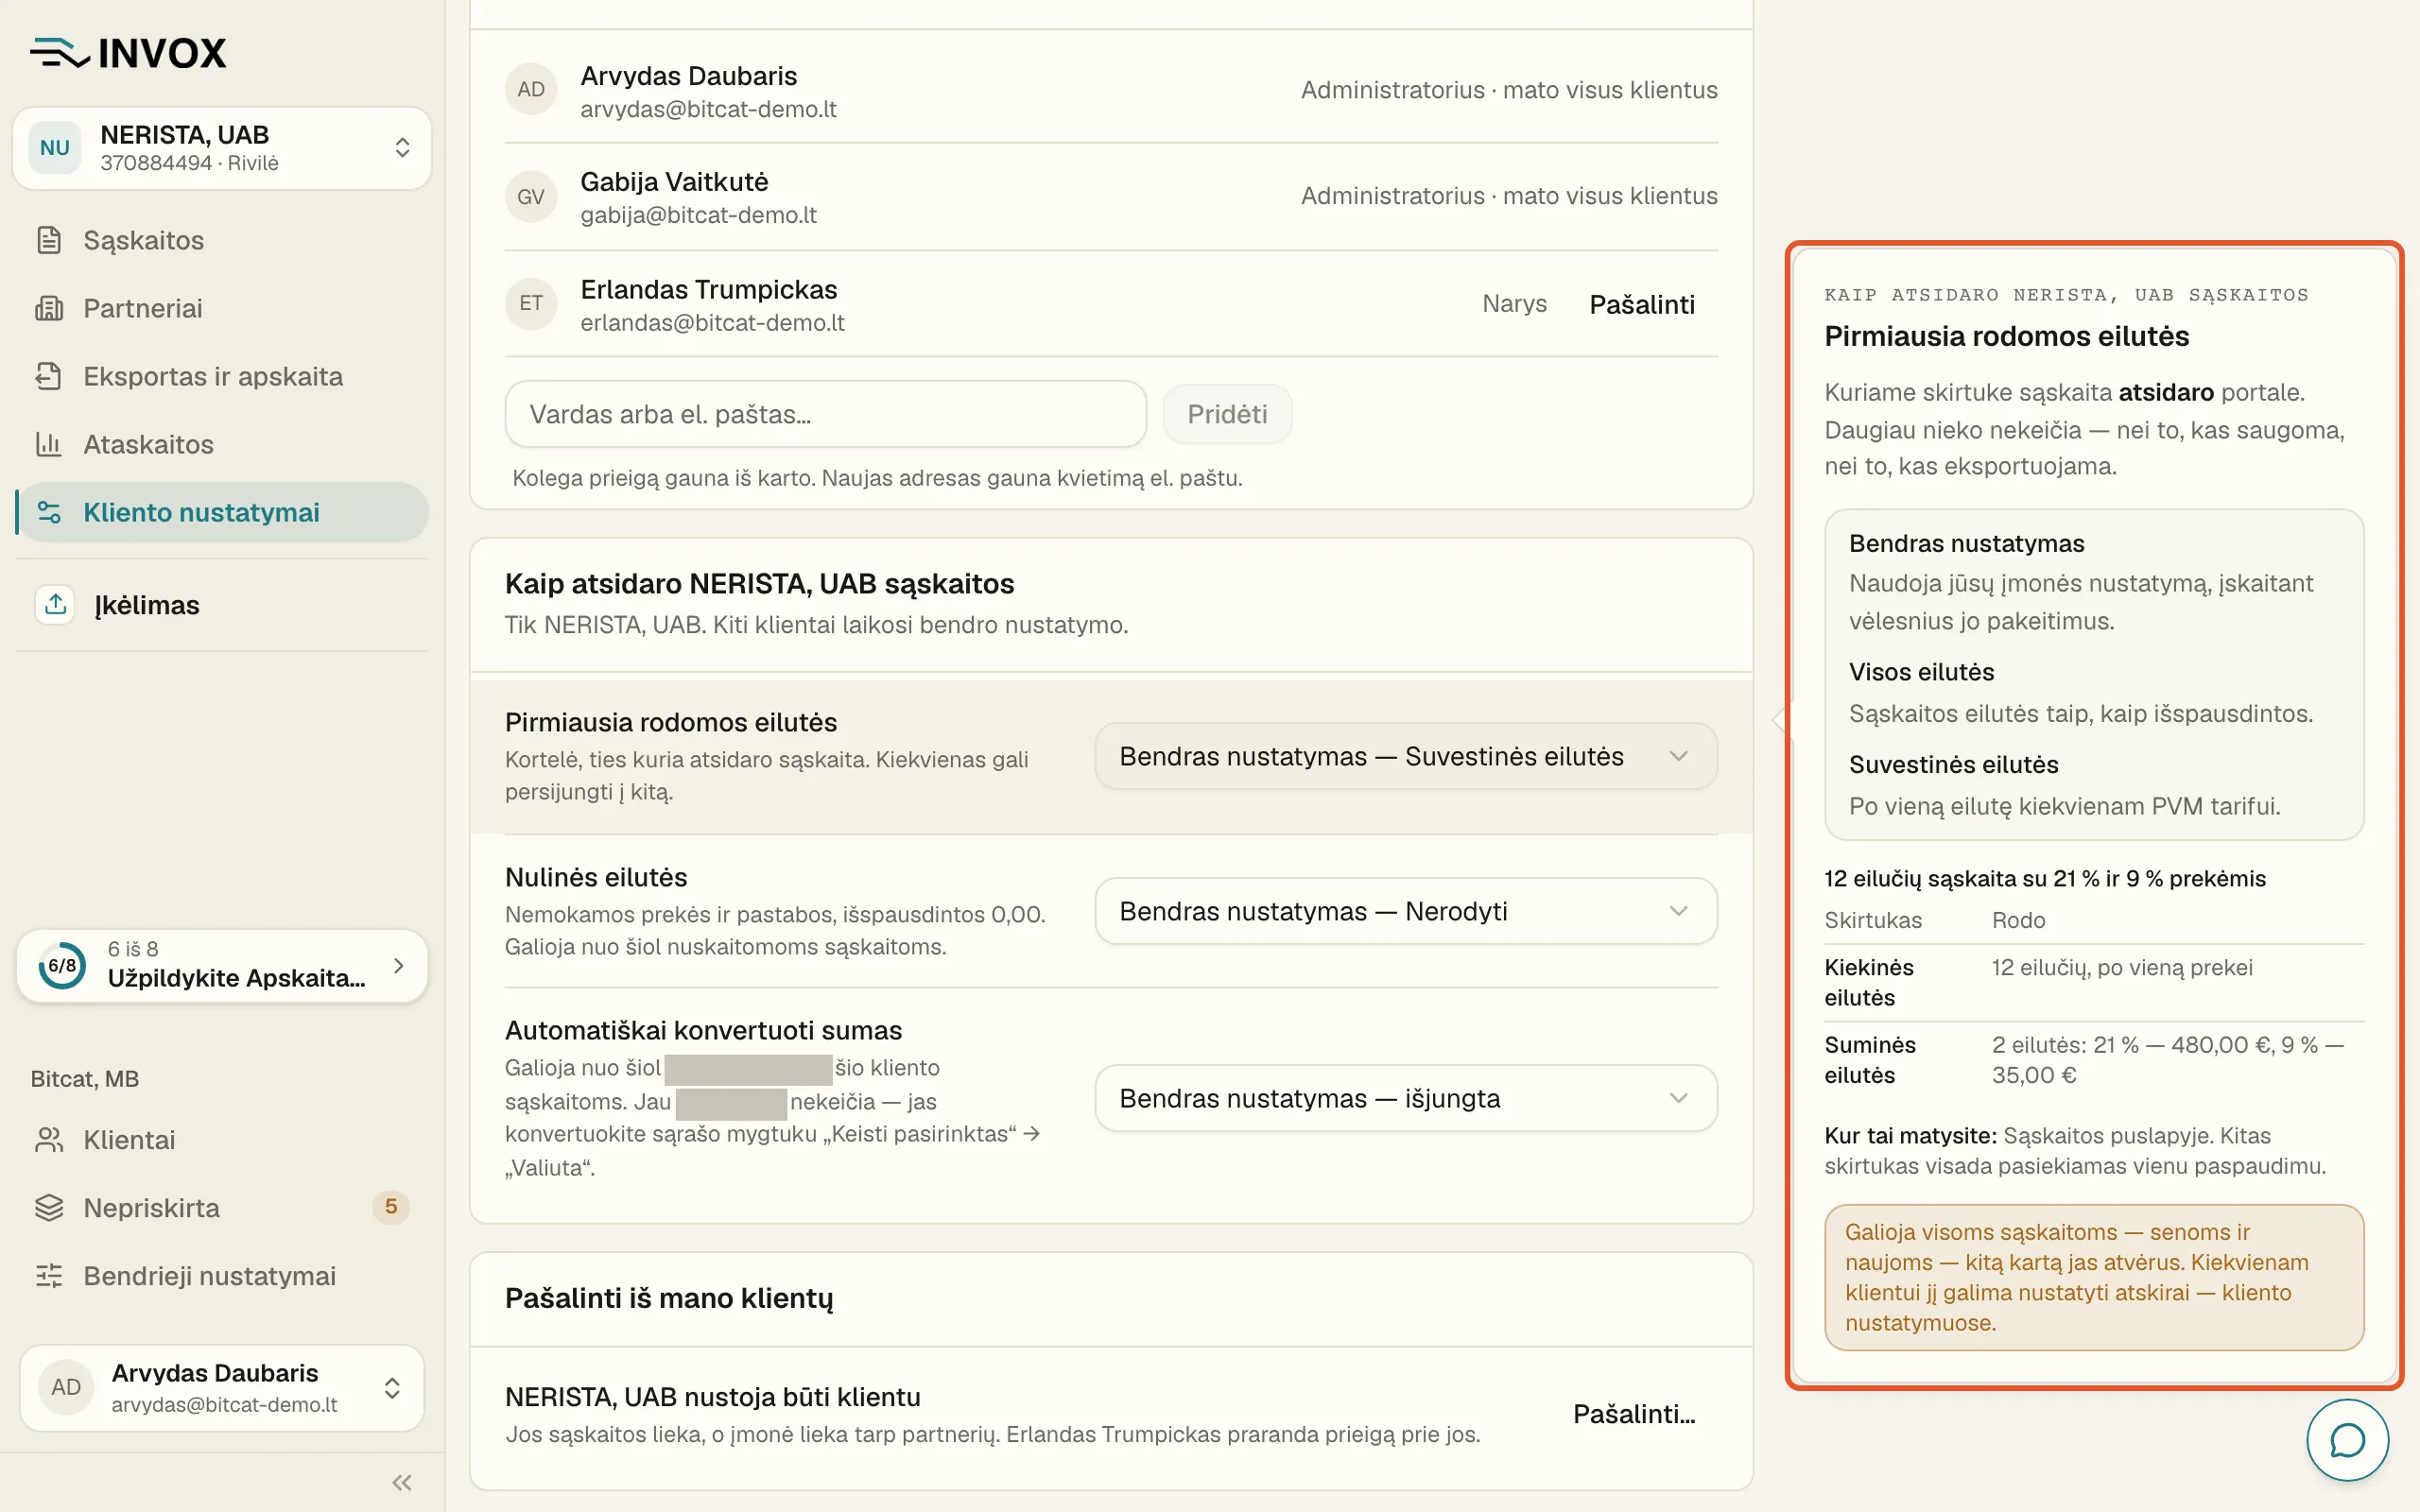Click the Narys role label
This screenshot has height=1512, width=2420.
[x=1514, y=303]
